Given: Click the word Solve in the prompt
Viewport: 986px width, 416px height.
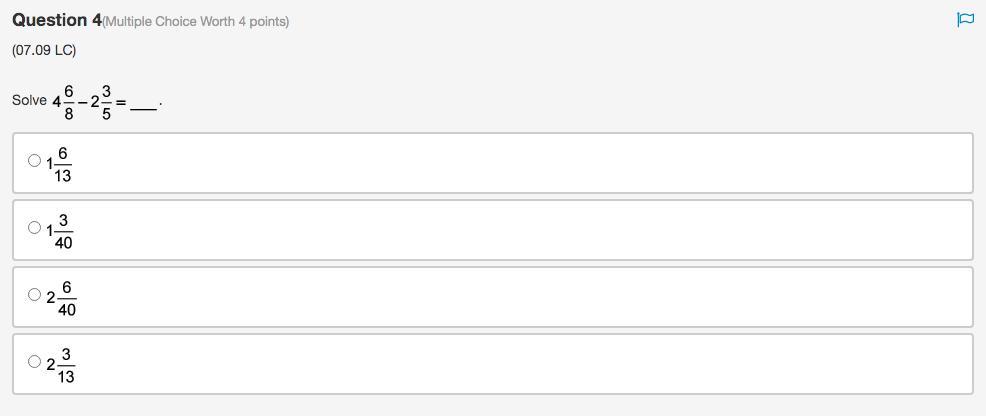Looking at the screenshot, I should [30, 101].
